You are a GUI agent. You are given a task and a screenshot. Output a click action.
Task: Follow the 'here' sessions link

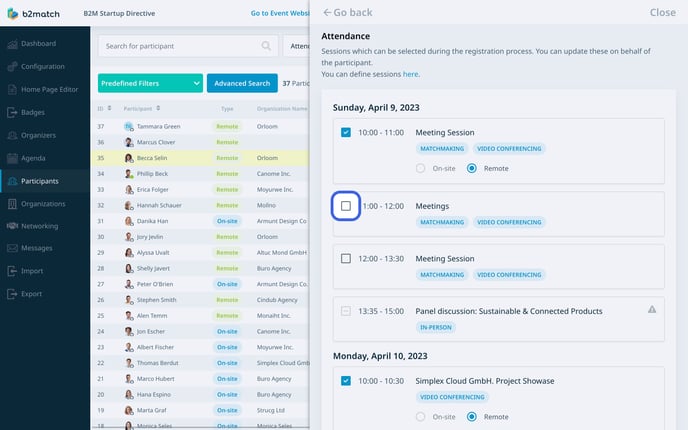pos(410,74)
